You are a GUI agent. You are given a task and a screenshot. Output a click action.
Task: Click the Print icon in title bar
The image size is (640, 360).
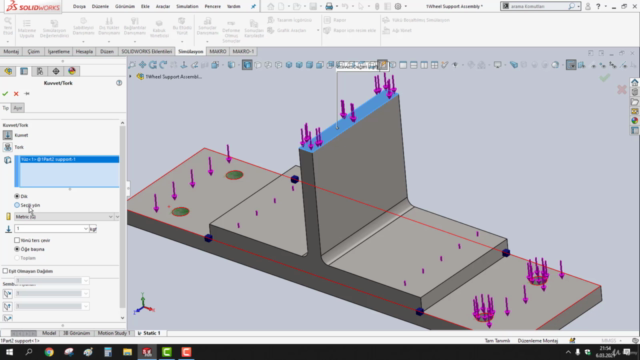[329, 7]
